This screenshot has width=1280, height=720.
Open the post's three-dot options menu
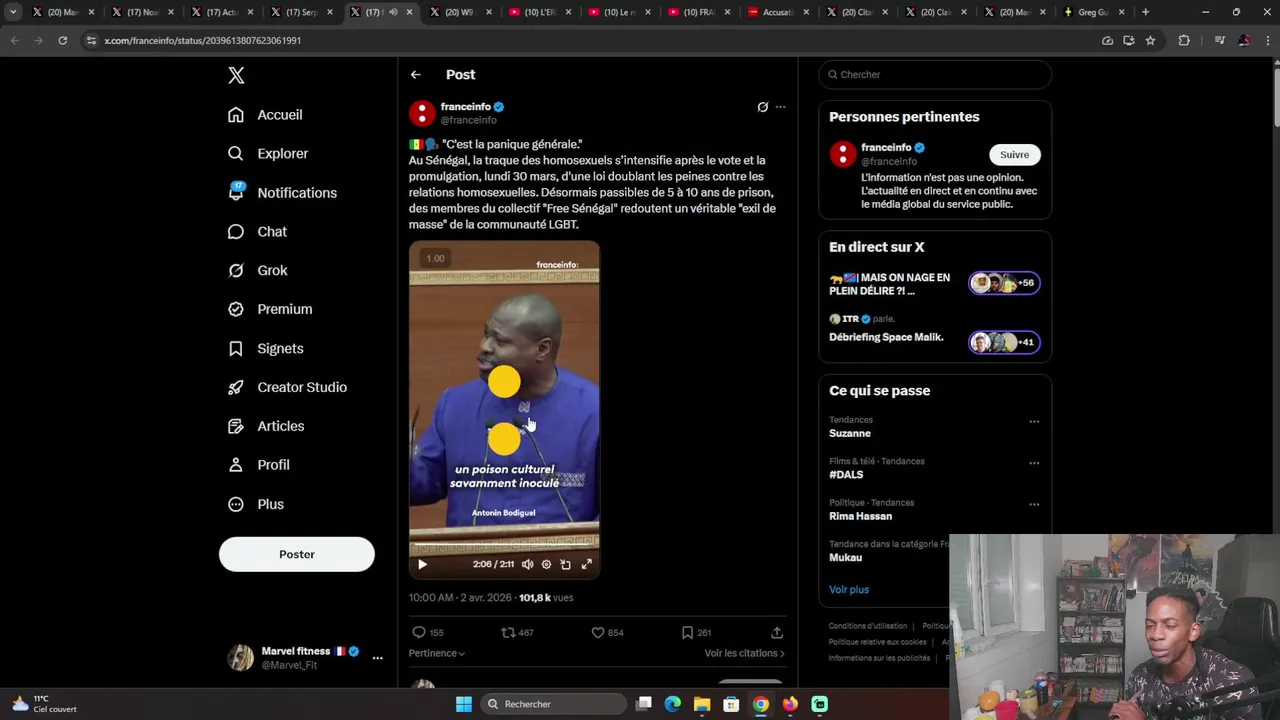(x=781, y=107)
